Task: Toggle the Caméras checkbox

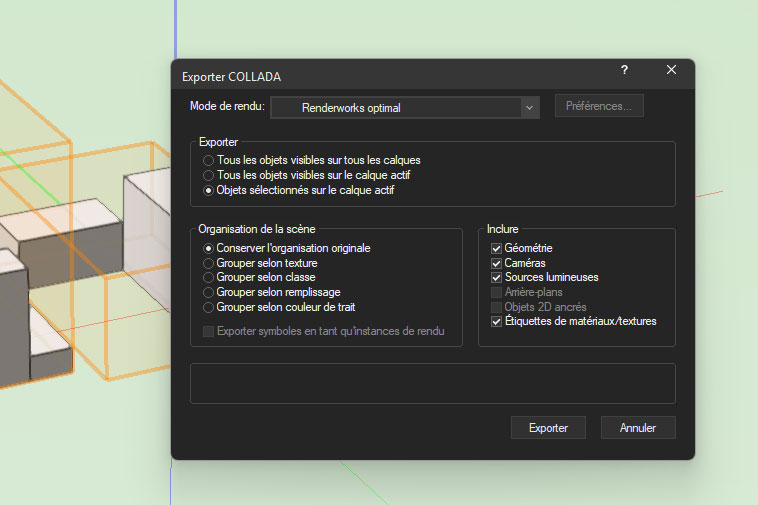Action: coord(496,263)
